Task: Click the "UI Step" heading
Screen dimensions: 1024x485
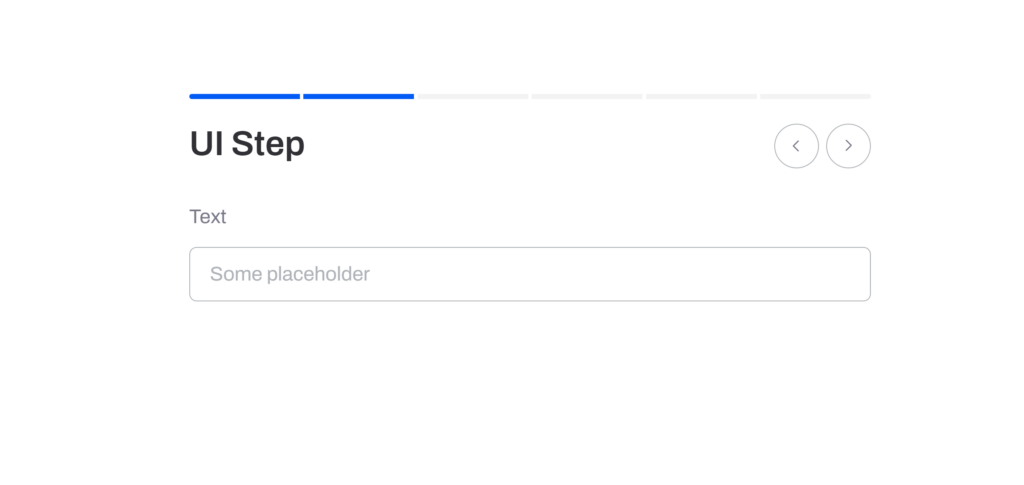Action: [247, 145]
